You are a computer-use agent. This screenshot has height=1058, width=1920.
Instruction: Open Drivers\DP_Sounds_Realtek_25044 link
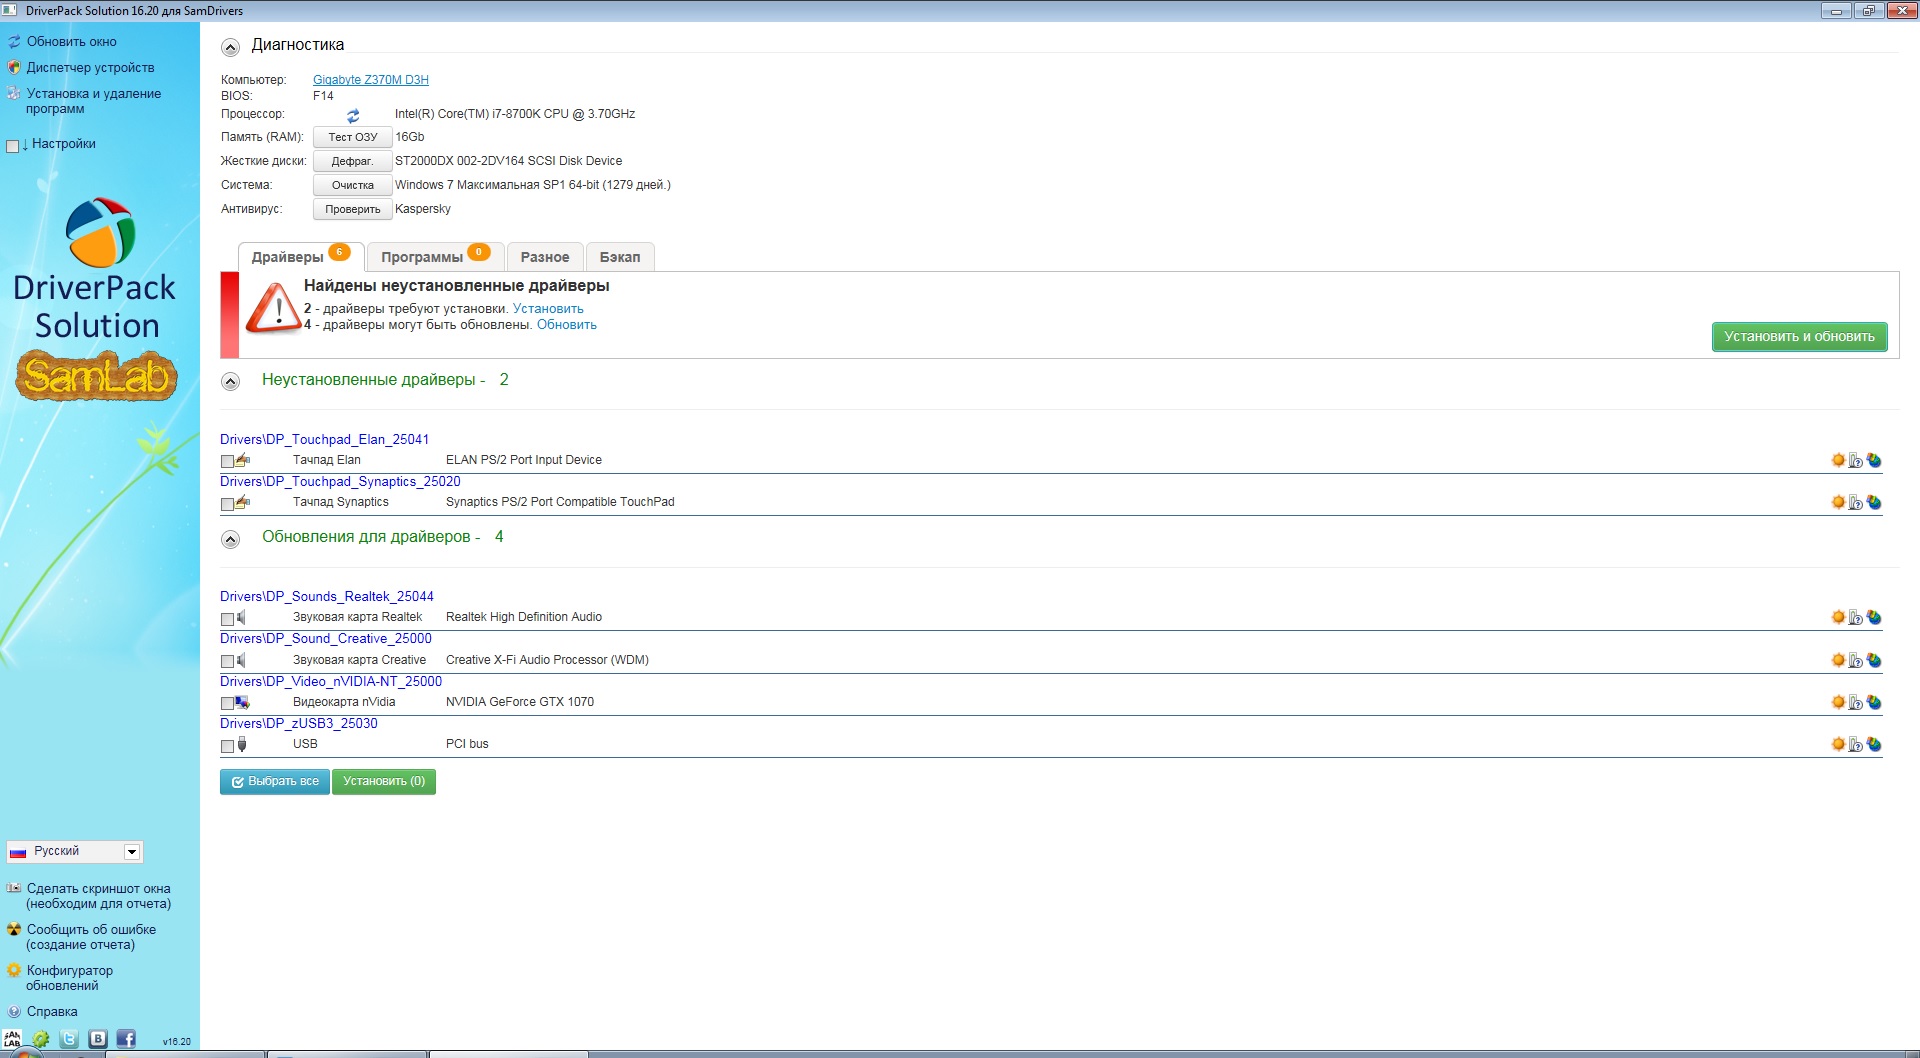(x=327, y=596)
